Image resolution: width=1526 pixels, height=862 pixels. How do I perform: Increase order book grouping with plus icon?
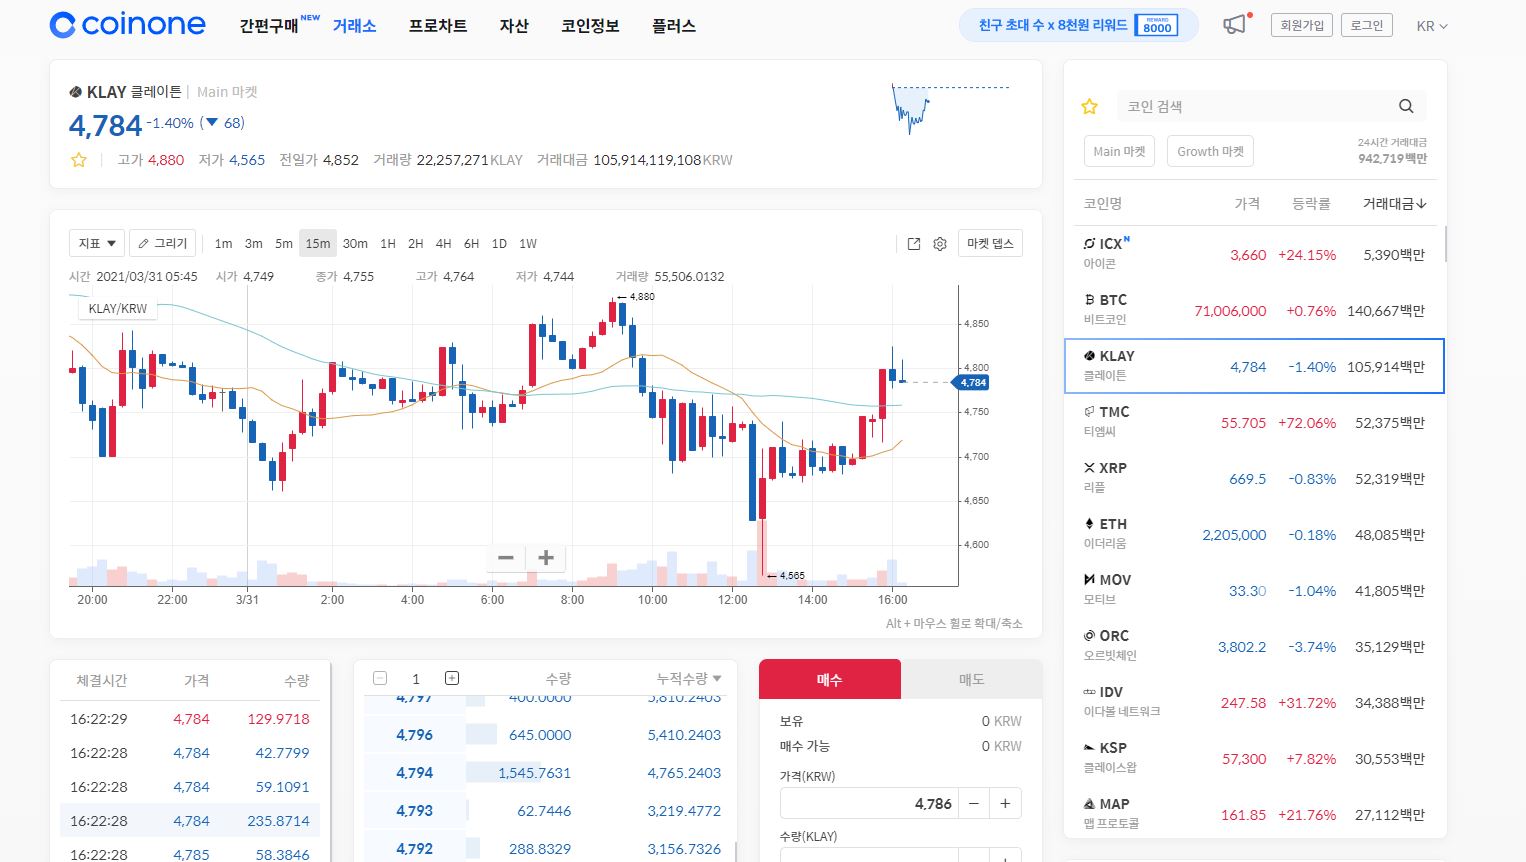point(452,678)
